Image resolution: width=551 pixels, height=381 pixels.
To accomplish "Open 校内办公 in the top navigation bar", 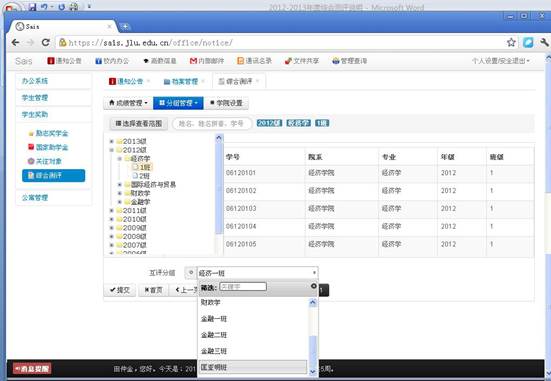I will [x=112, y=61].
